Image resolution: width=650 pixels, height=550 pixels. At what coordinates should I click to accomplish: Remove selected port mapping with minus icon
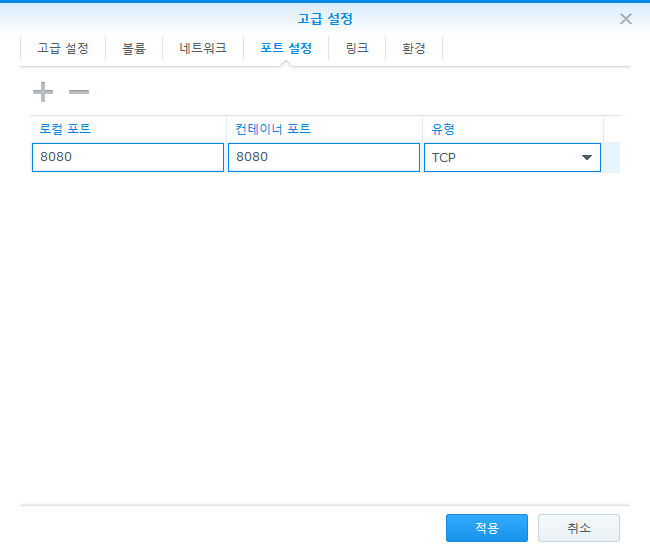pos(79,92)
